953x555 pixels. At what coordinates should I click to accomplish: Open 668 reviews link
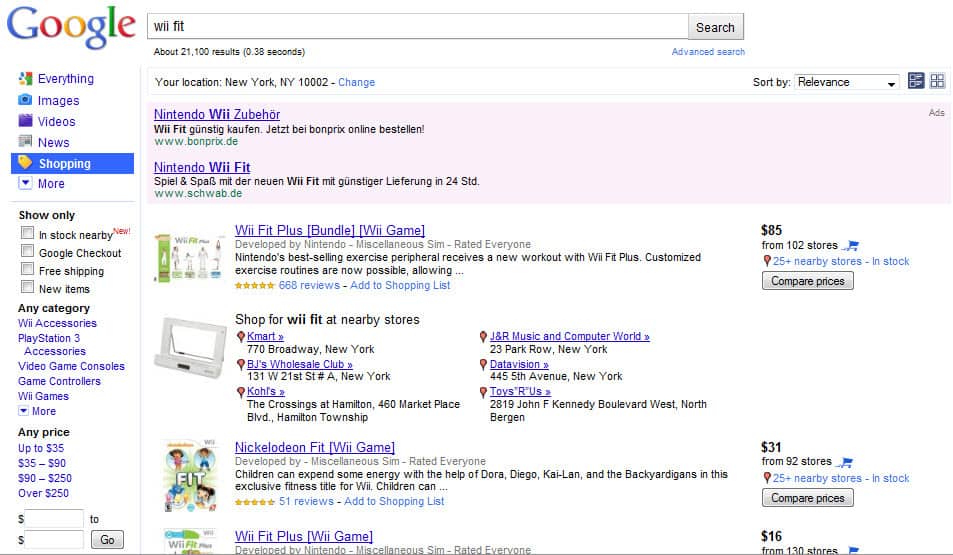click(309, 285)
